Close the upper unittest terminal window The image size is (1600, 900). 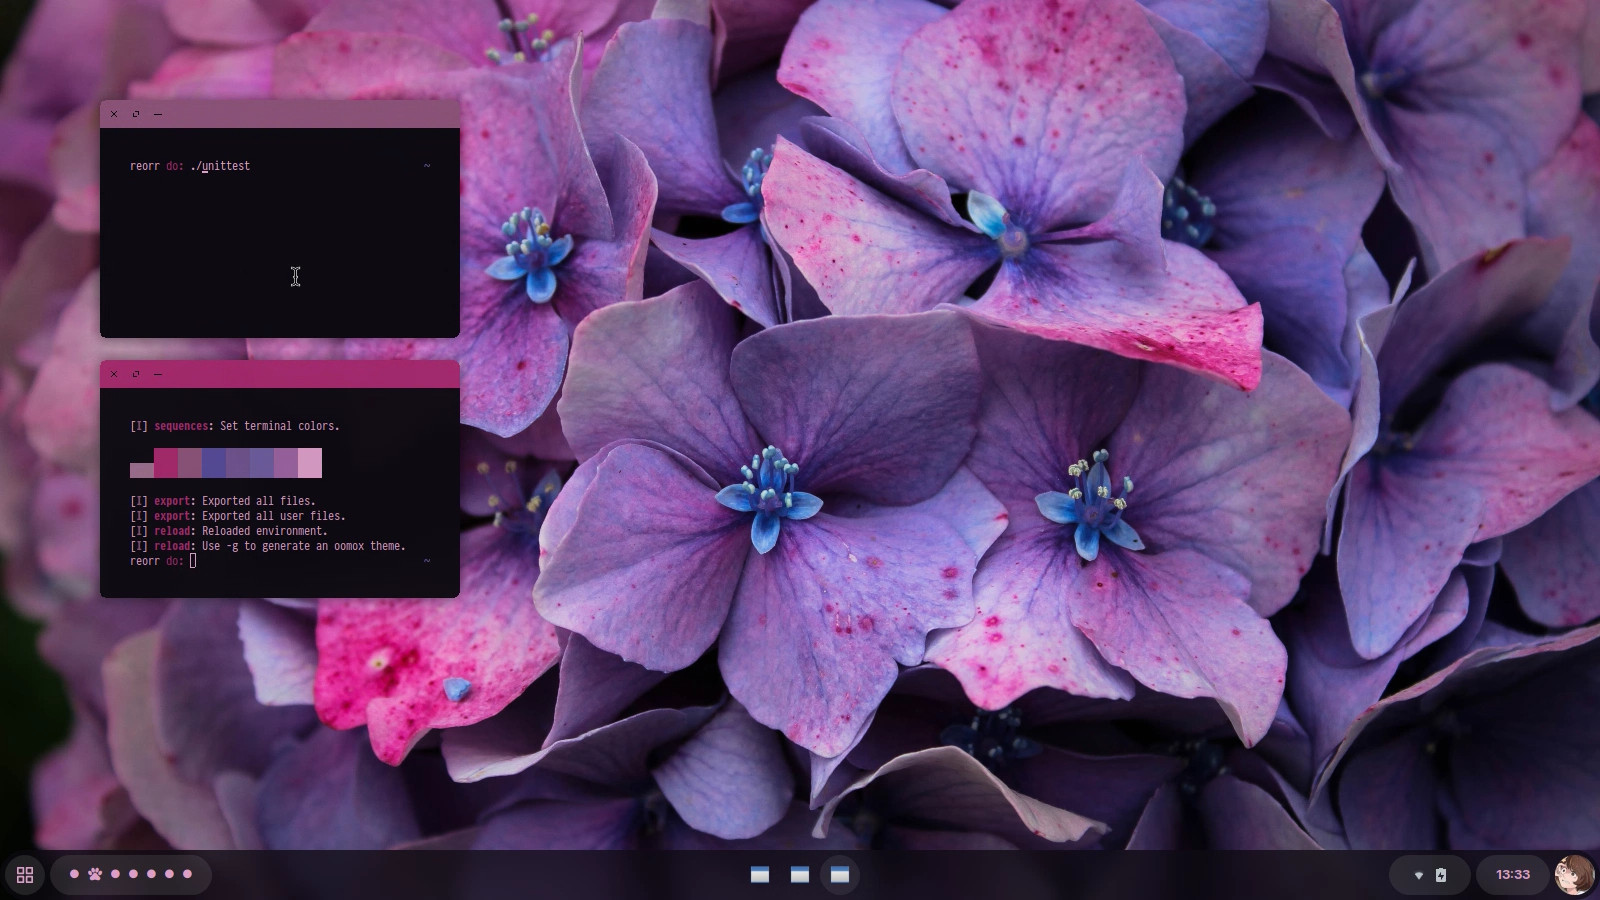point(114,114)
